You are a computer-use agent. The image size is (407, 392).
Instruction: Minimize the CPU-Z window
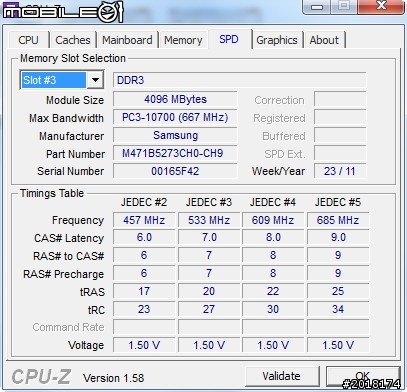tap(317, 7)
